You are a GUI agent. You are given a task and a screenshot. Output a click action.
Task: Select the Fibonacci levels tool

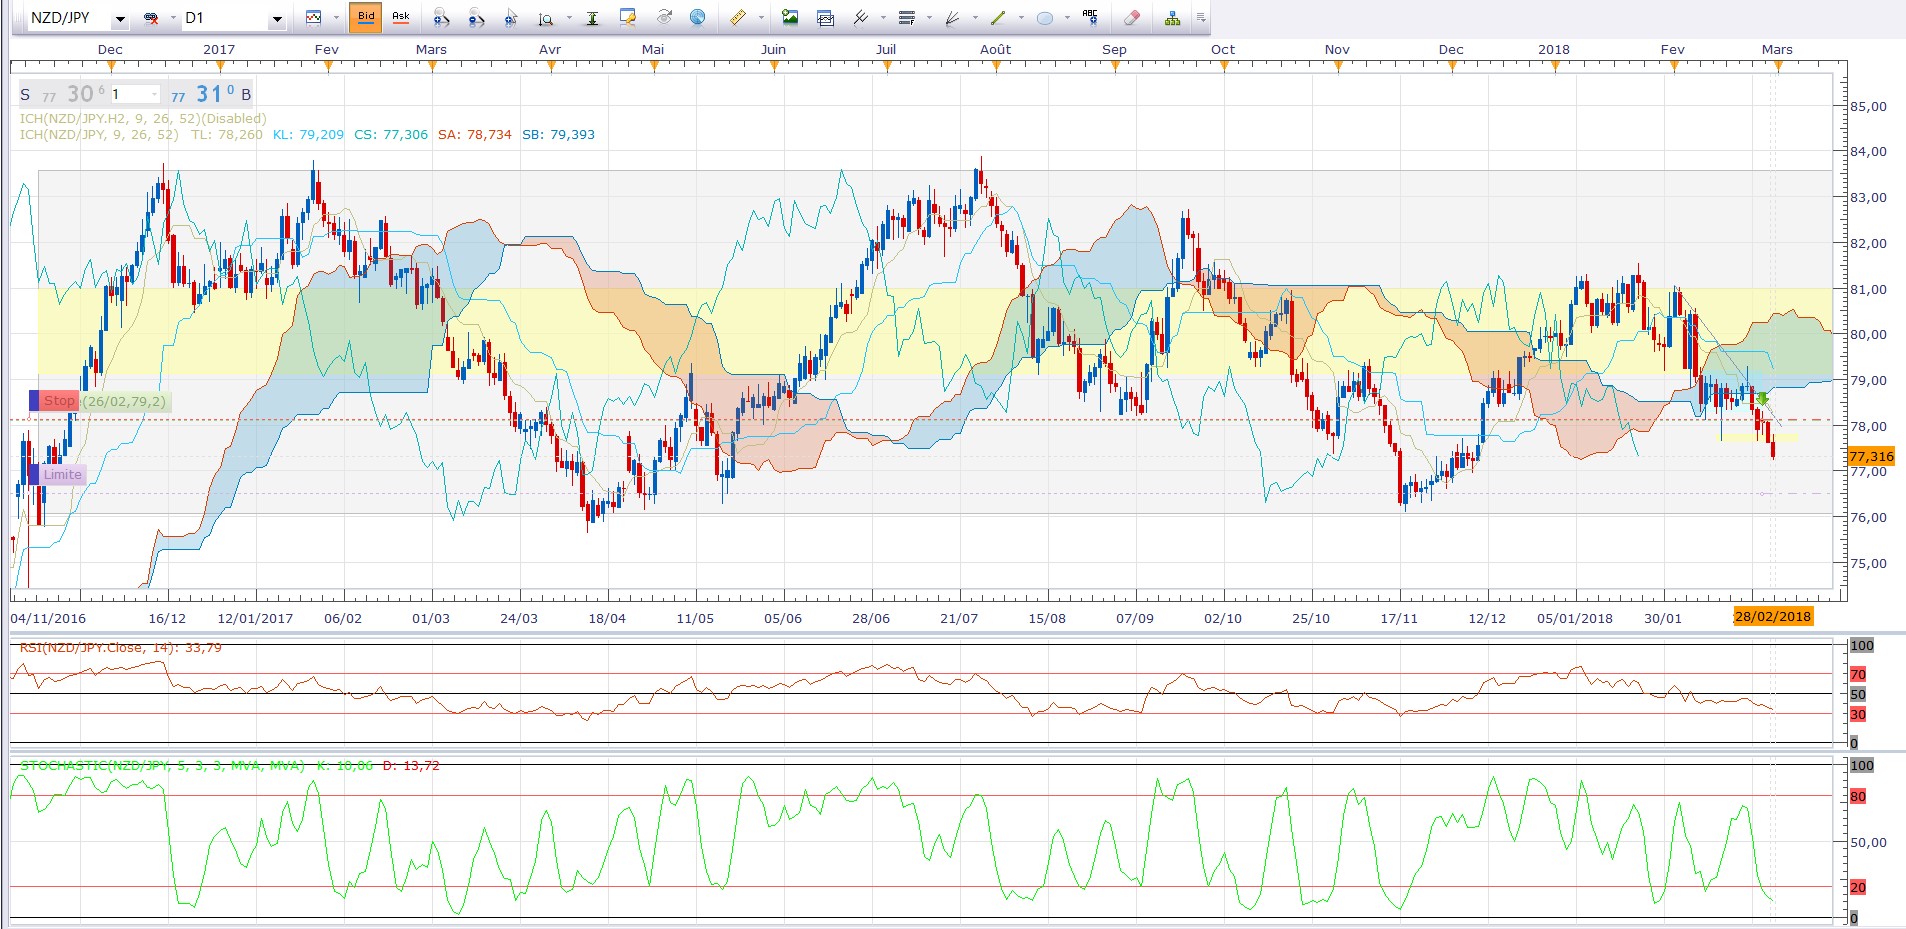907,18
